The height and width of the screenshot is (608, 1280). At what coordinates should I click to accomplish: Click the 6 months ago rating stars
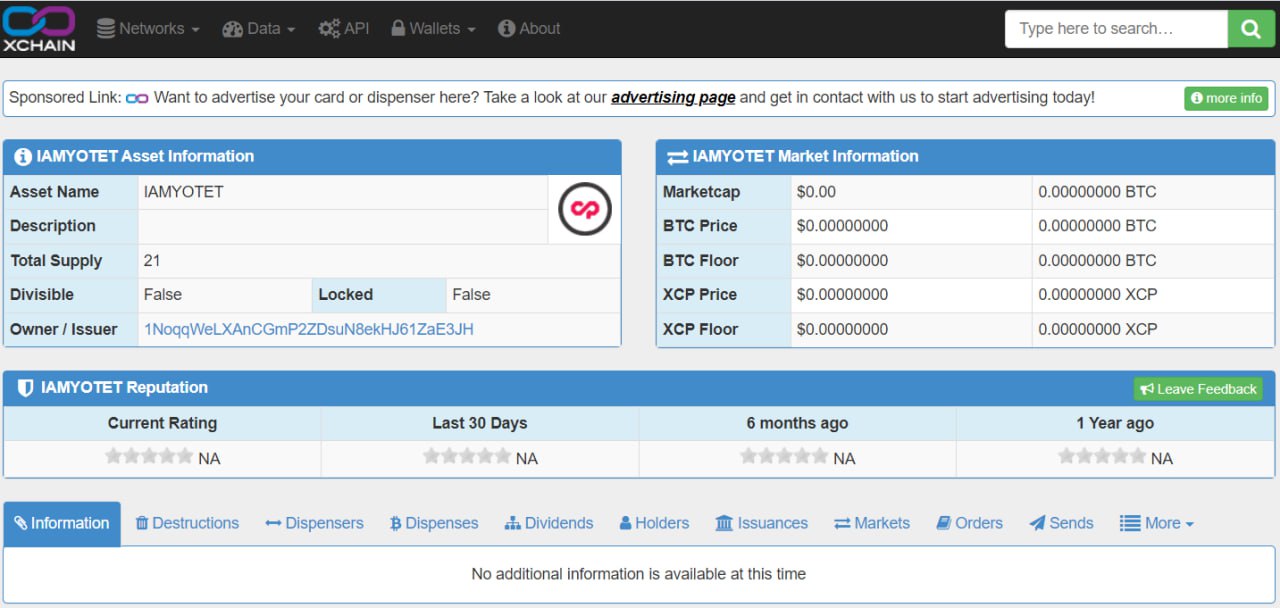pos(784,457)
